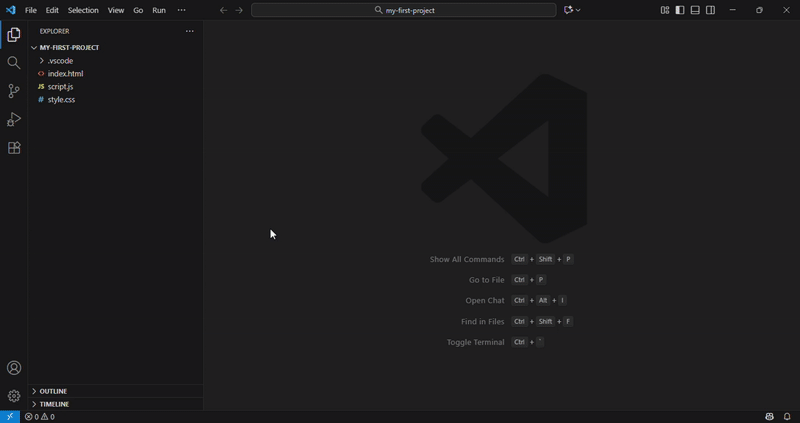The image size is (800, 423).
Task: Open the File menu
Action: 31,10
